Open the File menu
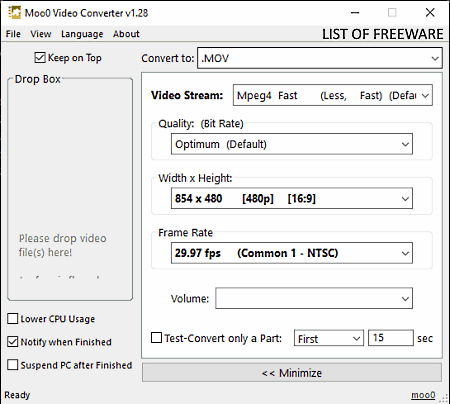The width and height of the screenshot is (450, 404). tap(13, 34)
